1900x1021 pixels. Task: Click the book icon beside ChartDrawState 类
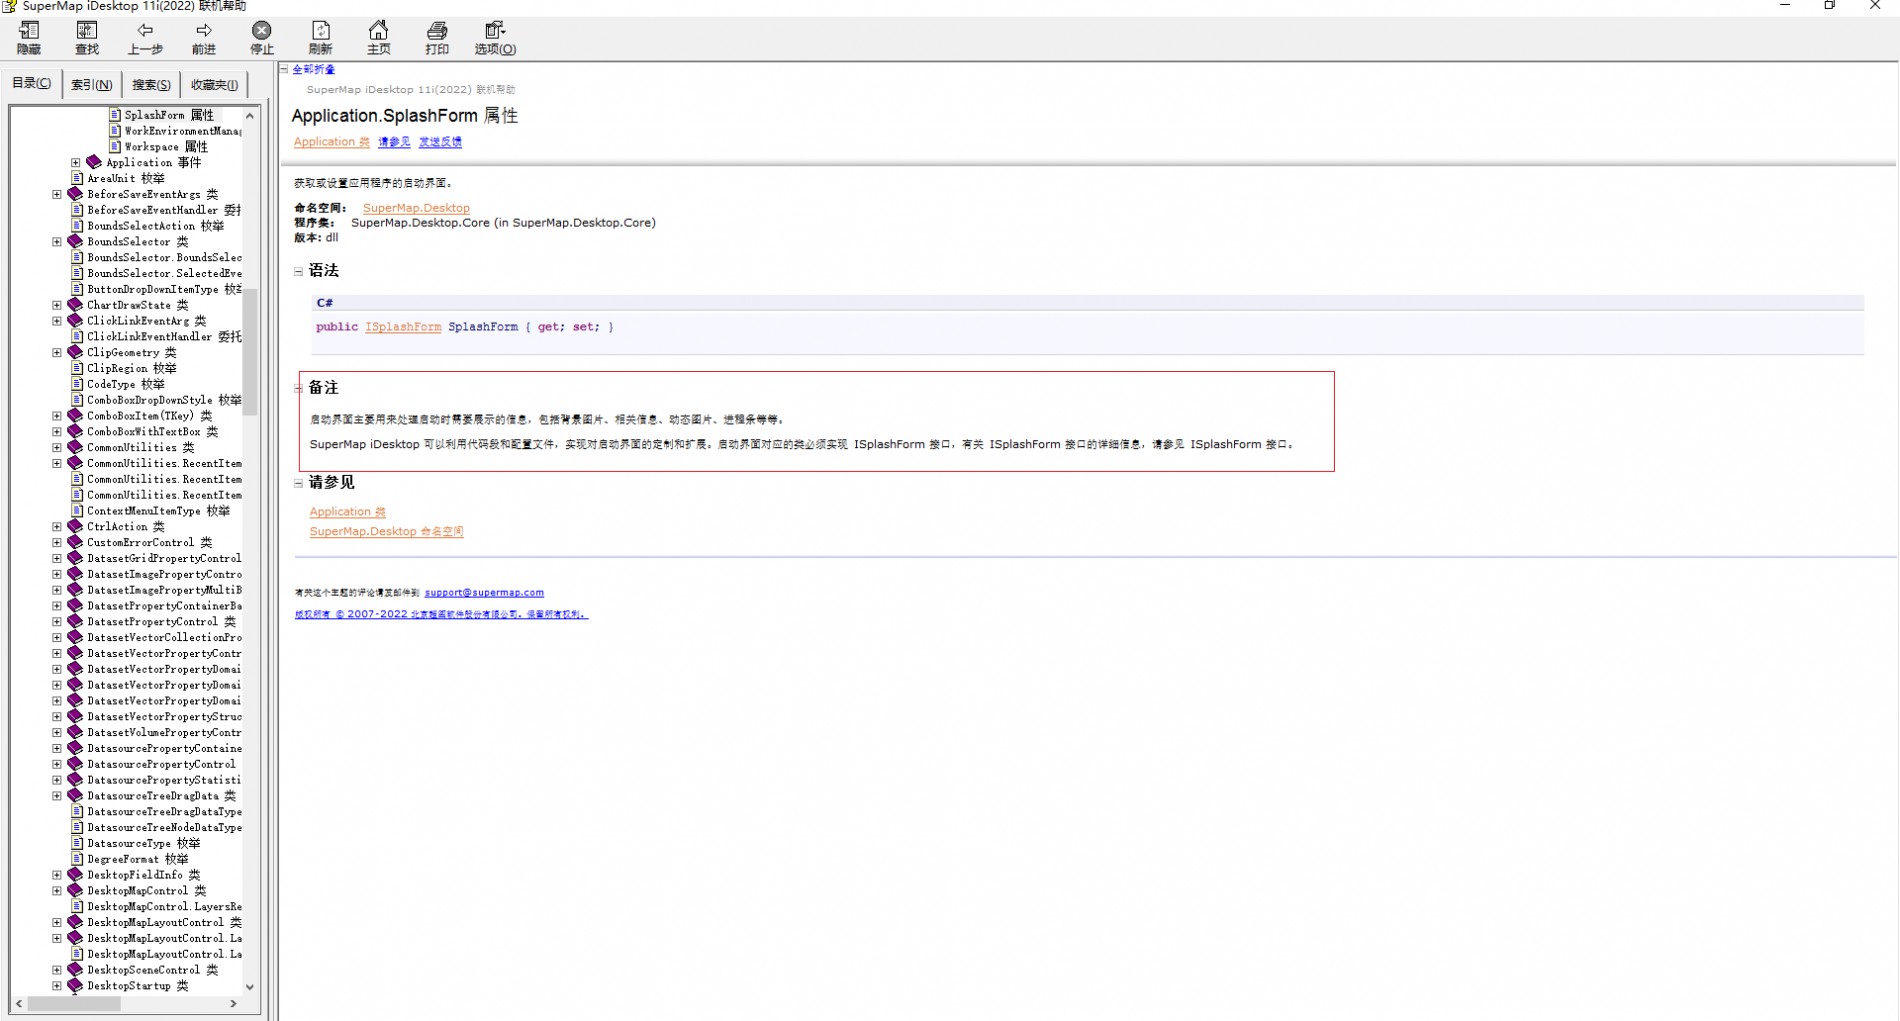75,305
